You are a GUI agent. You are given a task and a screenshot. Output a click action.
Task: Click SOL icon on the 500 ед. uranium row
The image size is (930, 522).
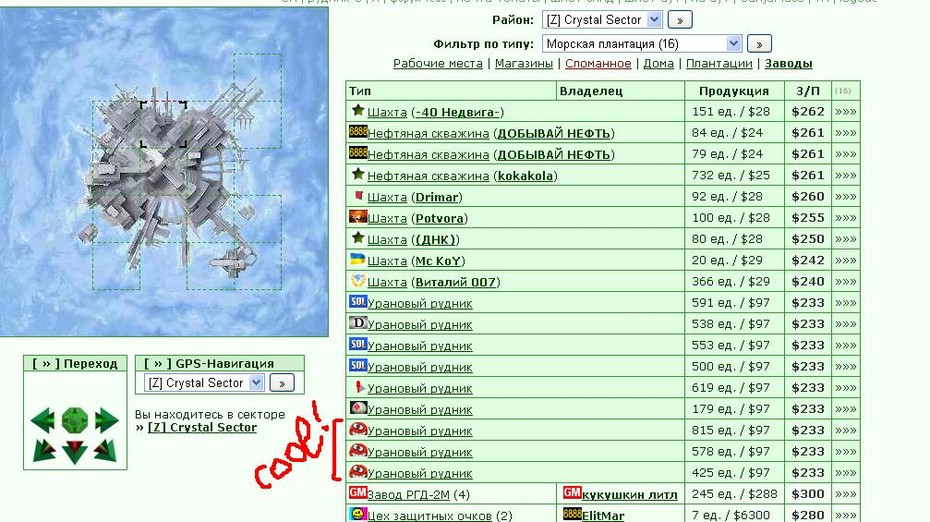358,365
